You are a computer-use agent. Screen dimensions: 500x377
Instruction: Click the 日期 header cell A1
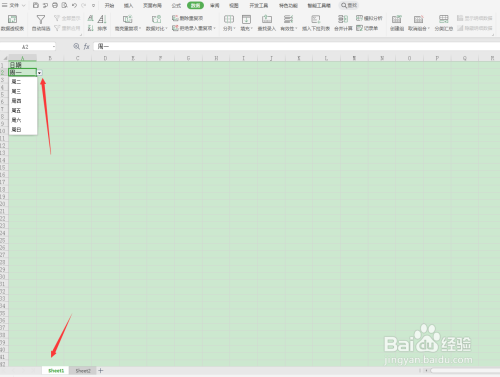click(x=22, y=65)
